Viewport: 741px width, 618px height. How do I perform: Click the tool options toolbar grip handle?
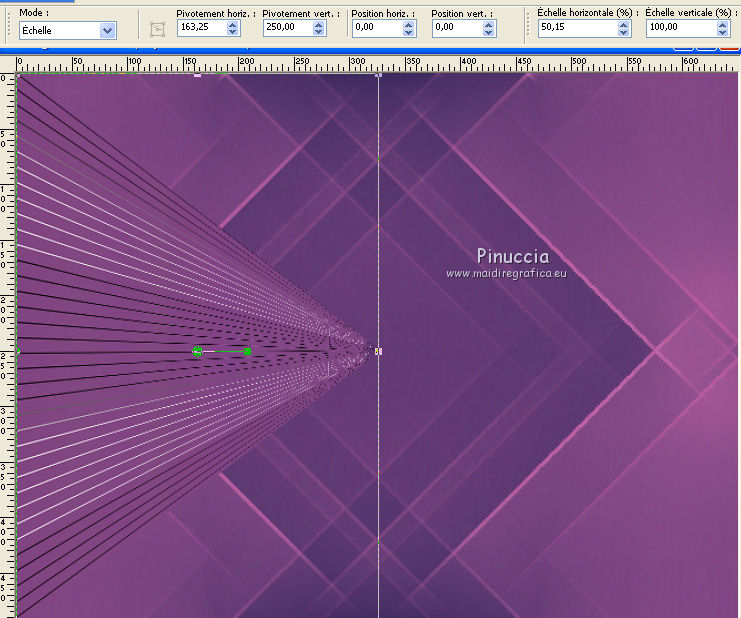pyautogui.click(x=9, y=25)
